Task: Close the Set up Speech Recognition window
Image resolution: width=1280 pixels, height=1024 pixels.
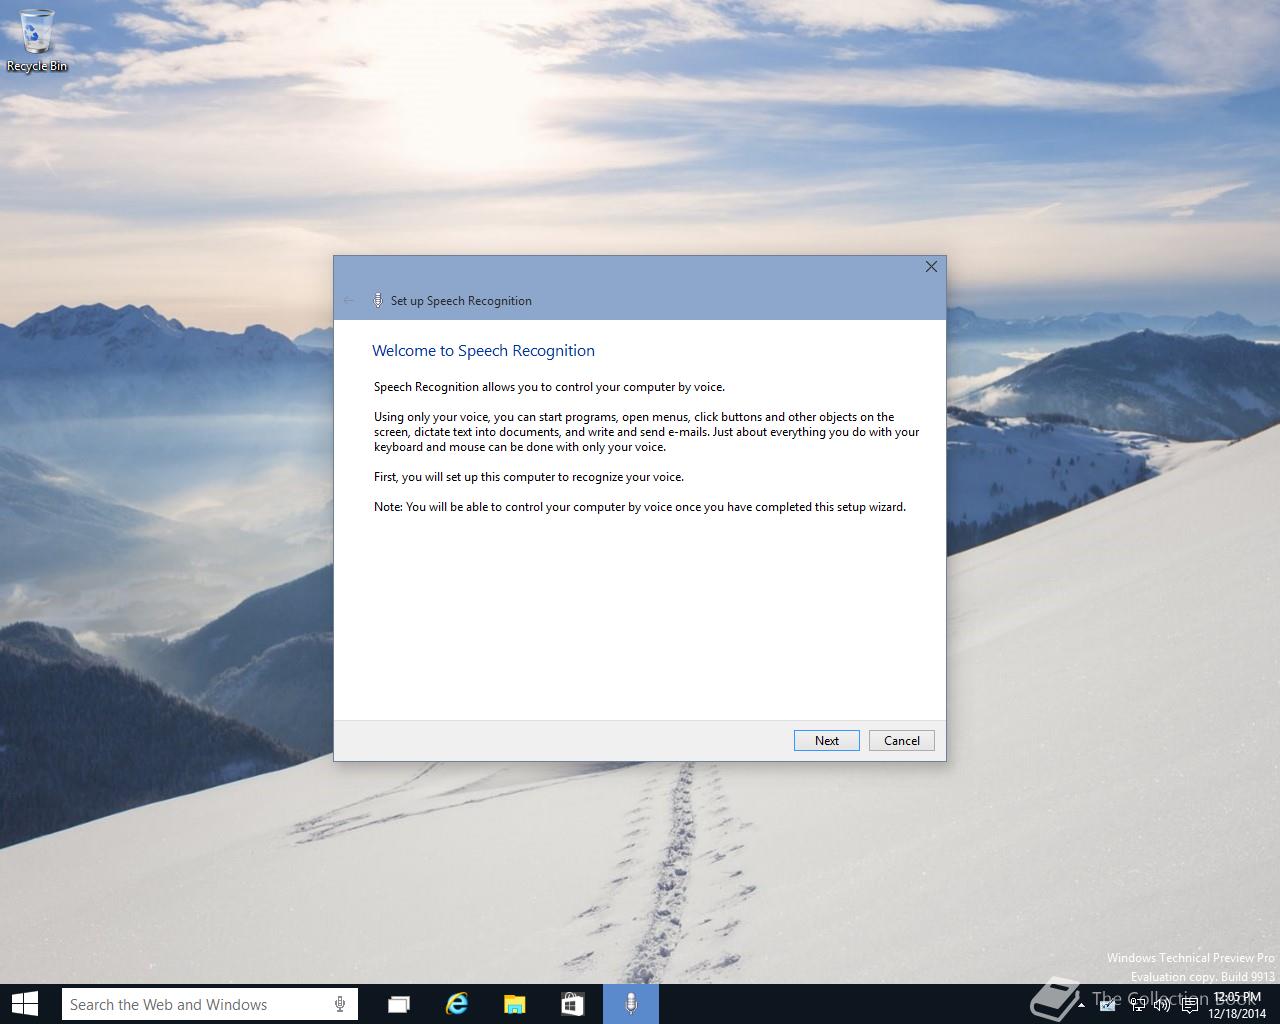Action: pos(931,267)
